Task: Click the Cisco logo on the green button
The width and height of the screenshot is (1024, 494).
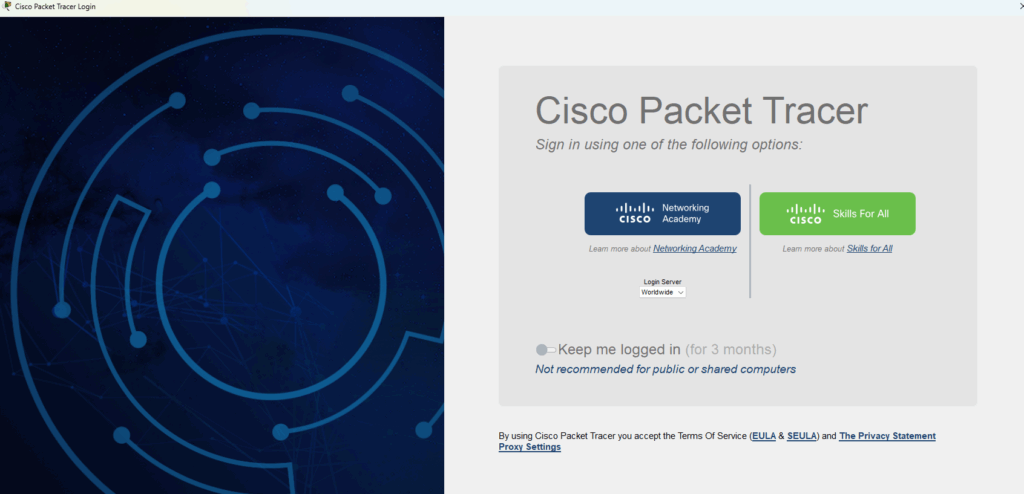Action: click(x=806, y=213)
